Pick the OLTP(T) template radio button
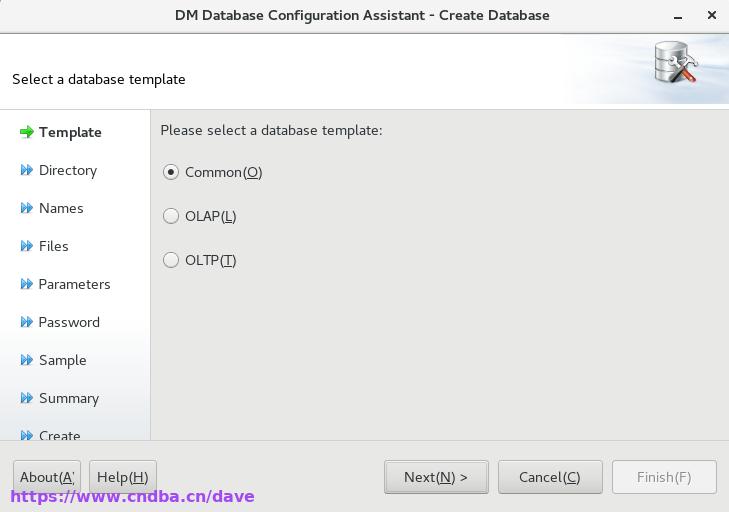729x512 pixels. [171, 260]
